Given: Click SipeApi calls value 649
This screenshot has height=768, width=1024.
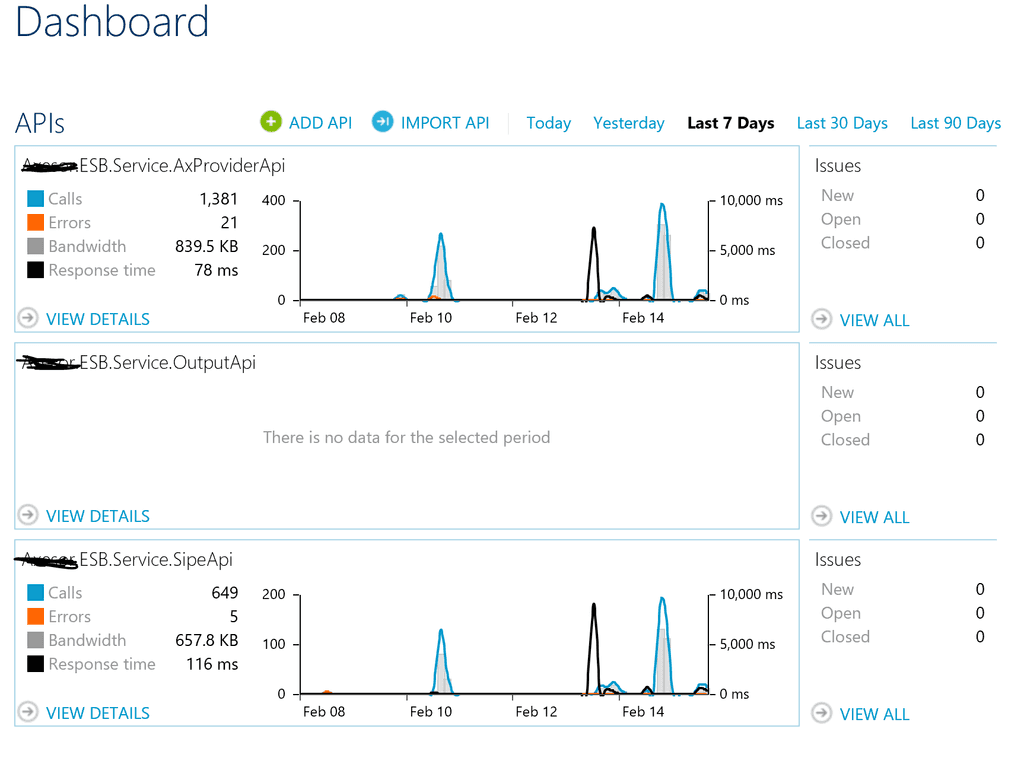Looking at the screenshot, I should (225, 592).
